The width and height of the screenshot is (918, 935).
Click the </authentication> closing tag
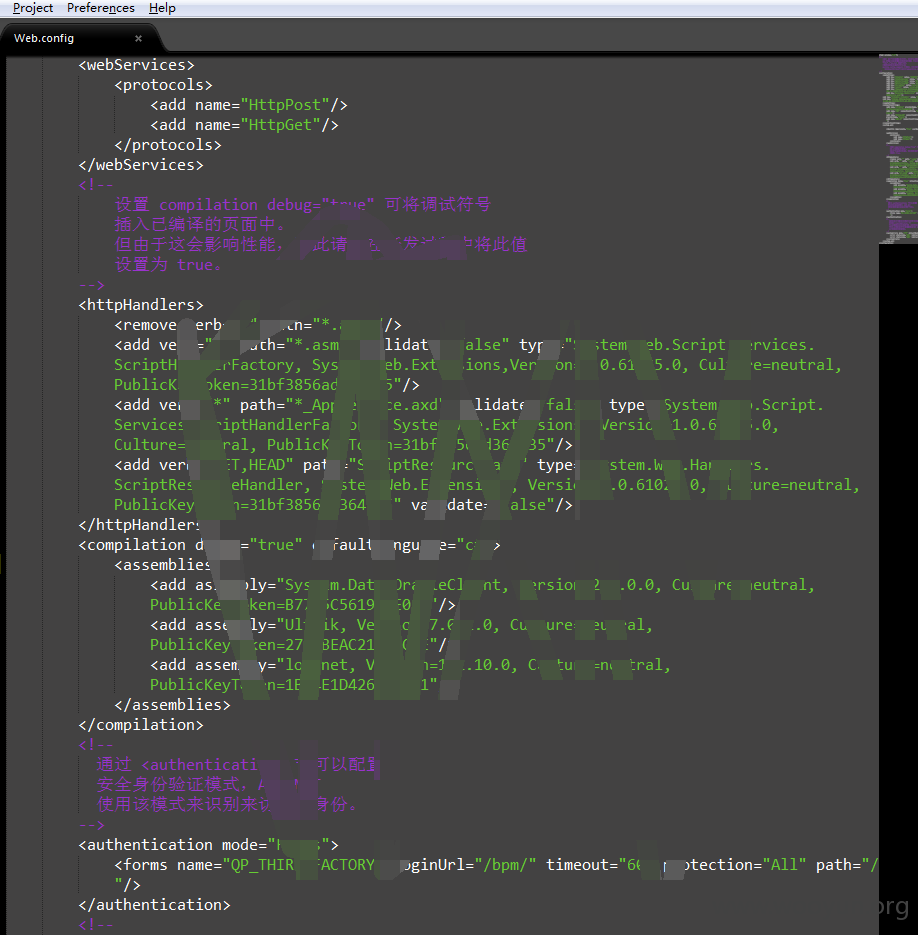pyautogui.click(x=154, y=905)
